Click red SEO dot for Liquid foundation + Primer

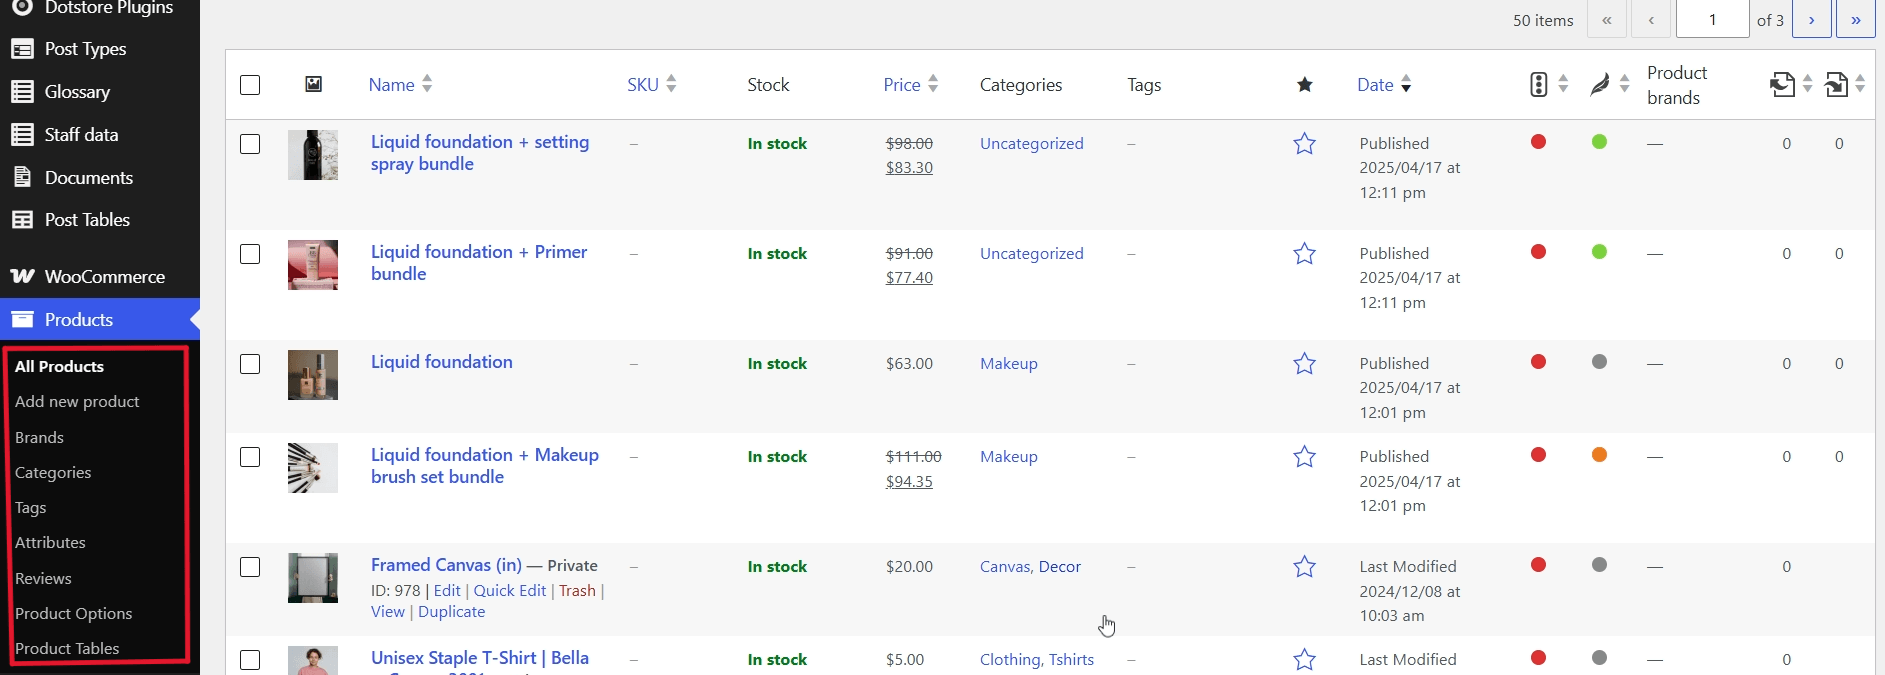[x=1538, y=252]
